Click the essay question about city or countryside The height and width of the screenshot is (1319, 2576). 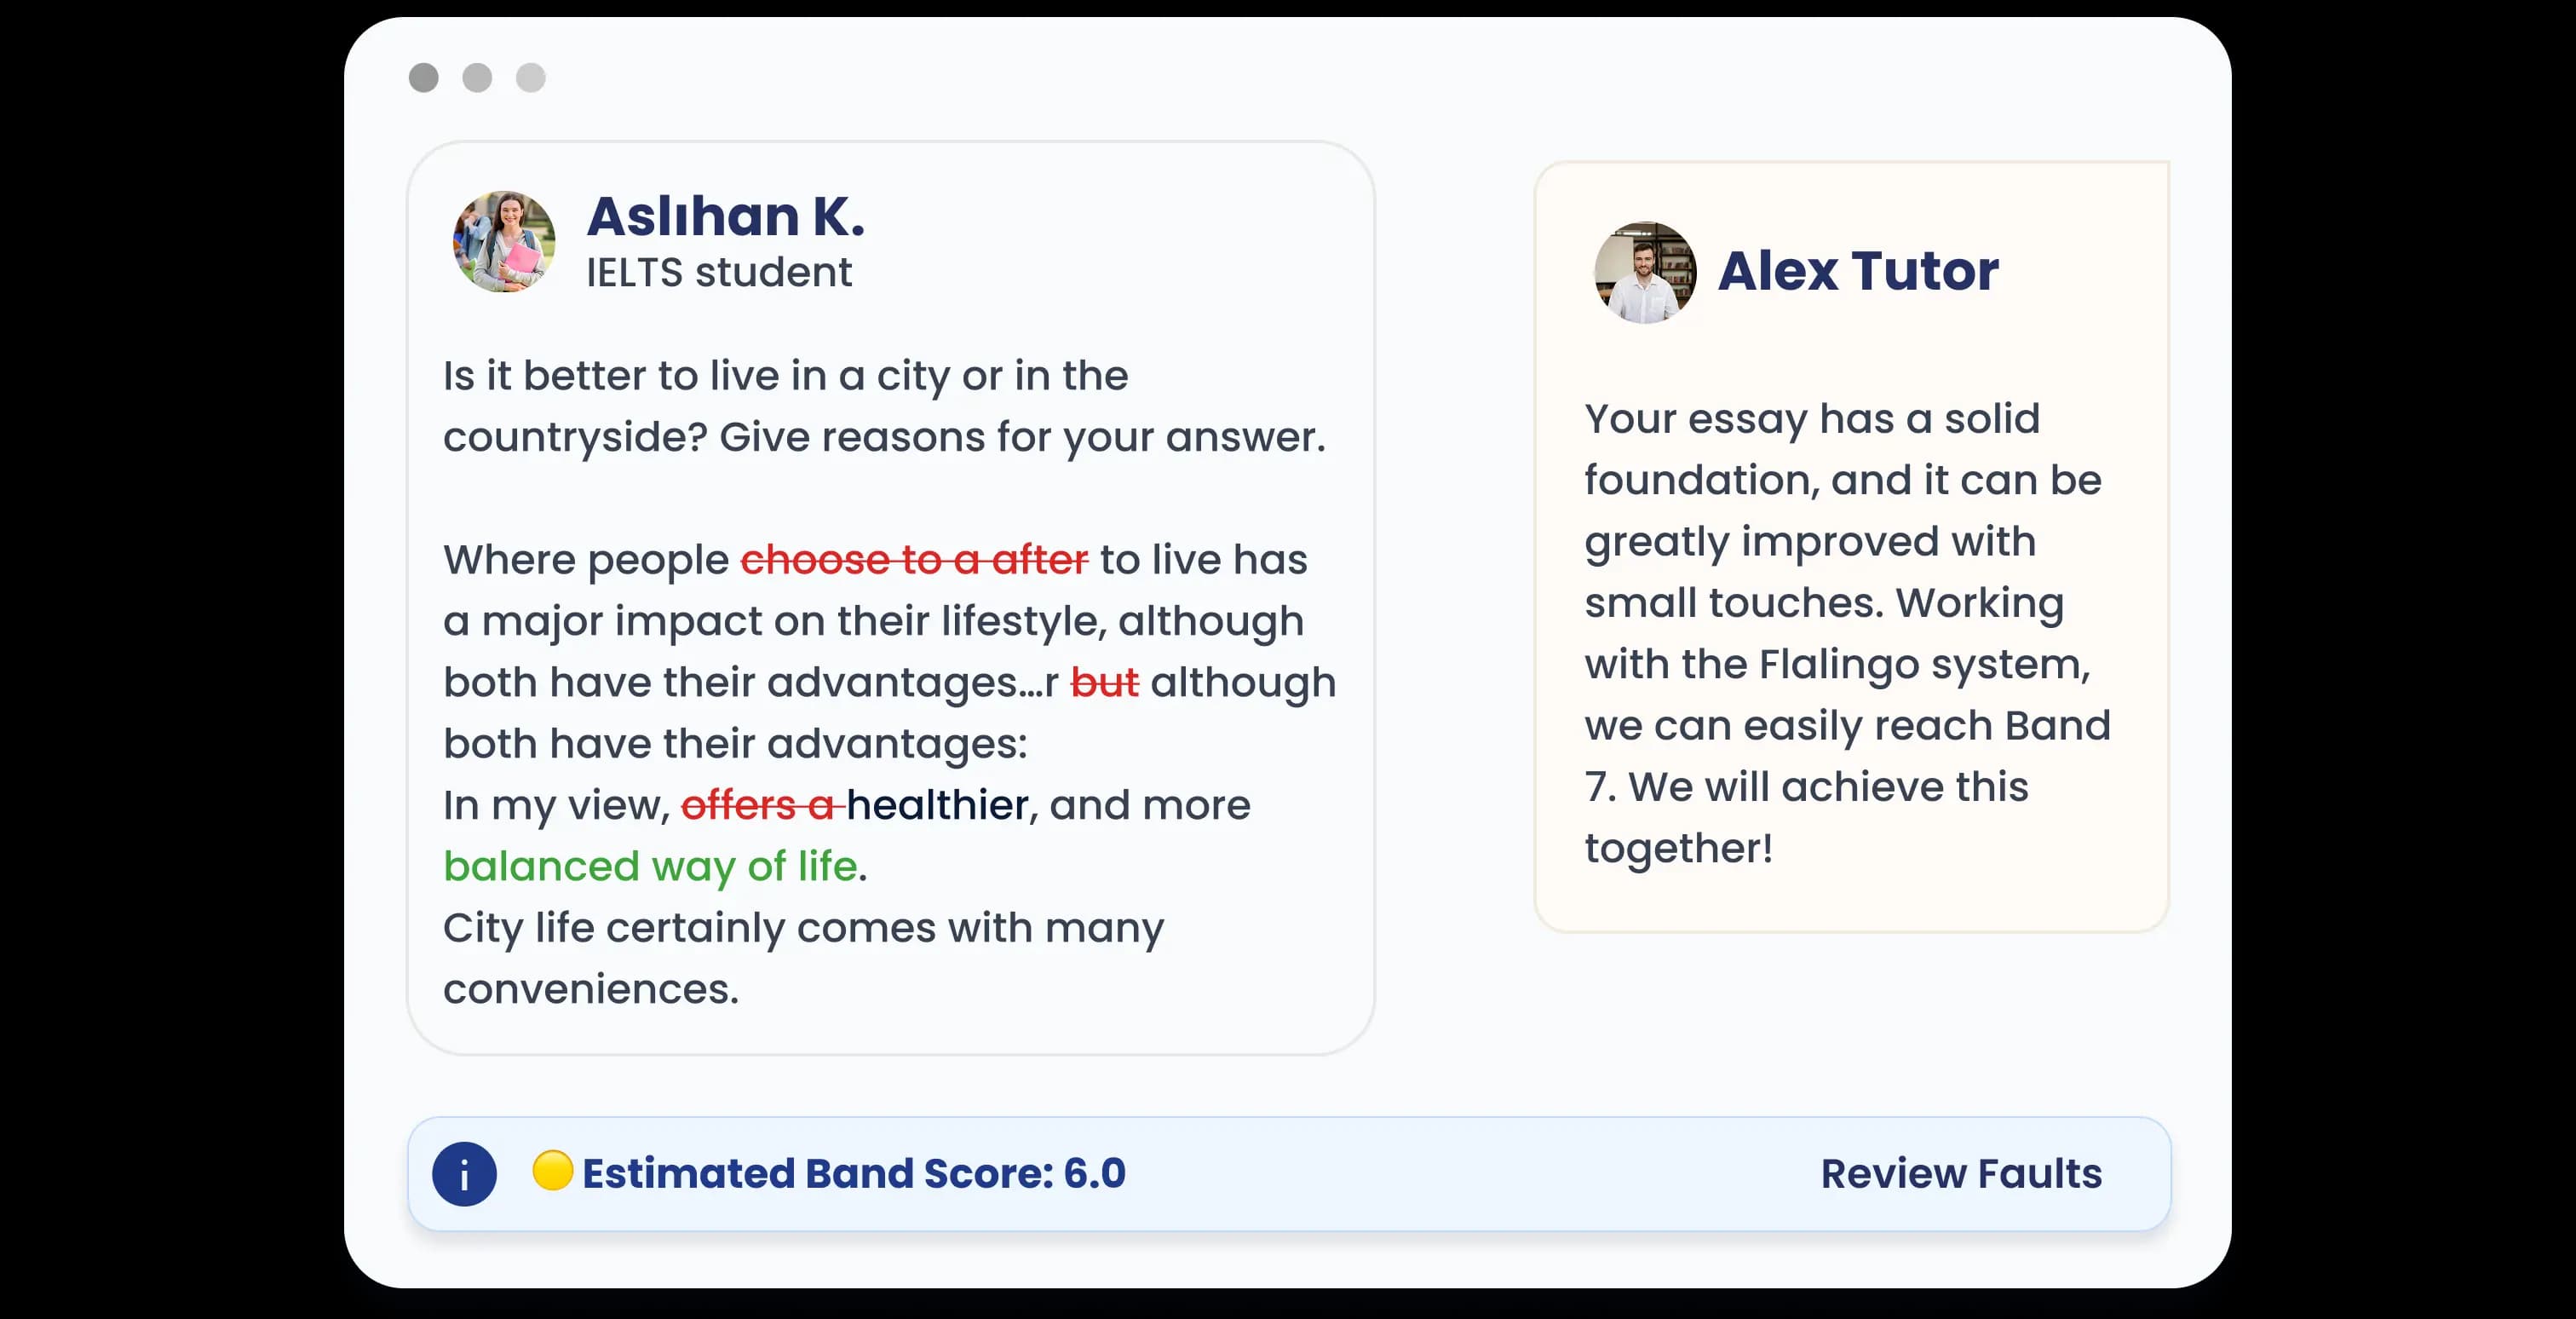(x=884, y=406)
